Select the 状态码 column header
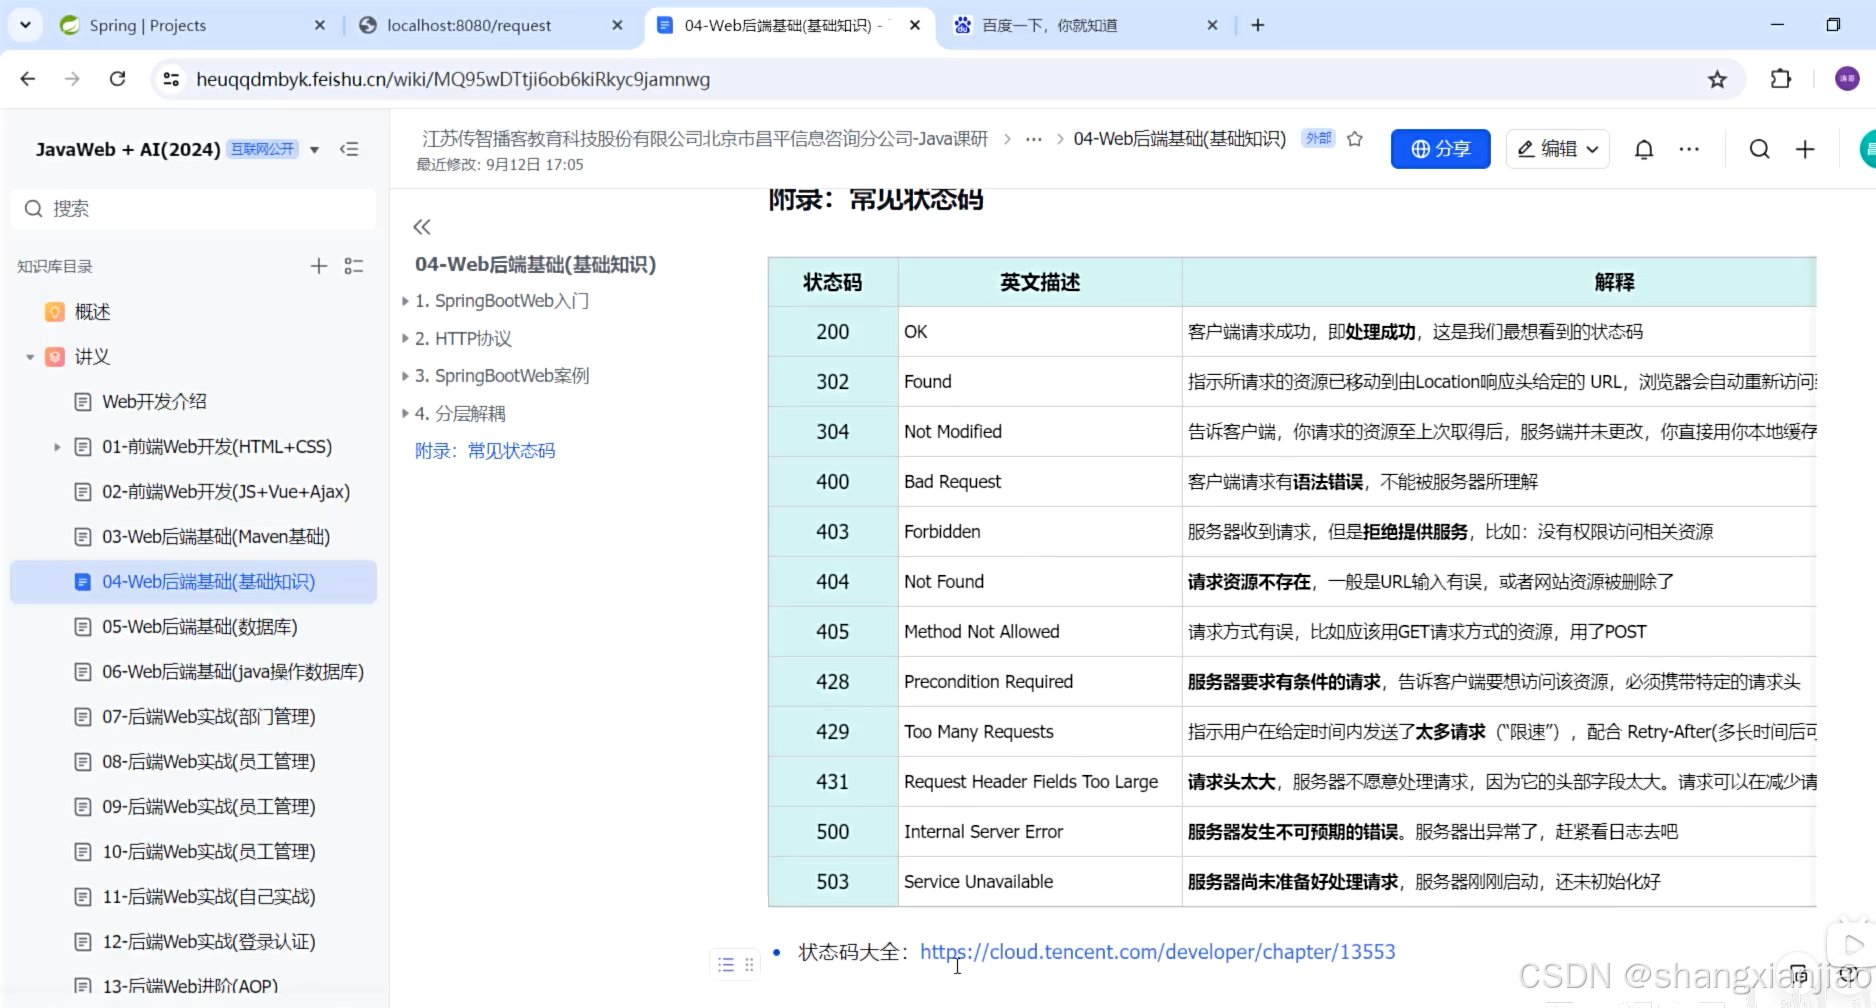Image resolution: width=1876 pixels, height=1008 pixels. pyautogui.click(x=833, y=282)
